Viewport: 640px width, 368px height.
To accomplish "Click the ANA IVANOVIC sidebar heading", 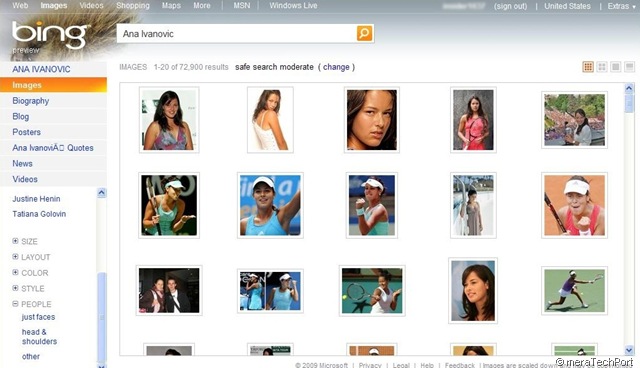I will coord(41,69).
